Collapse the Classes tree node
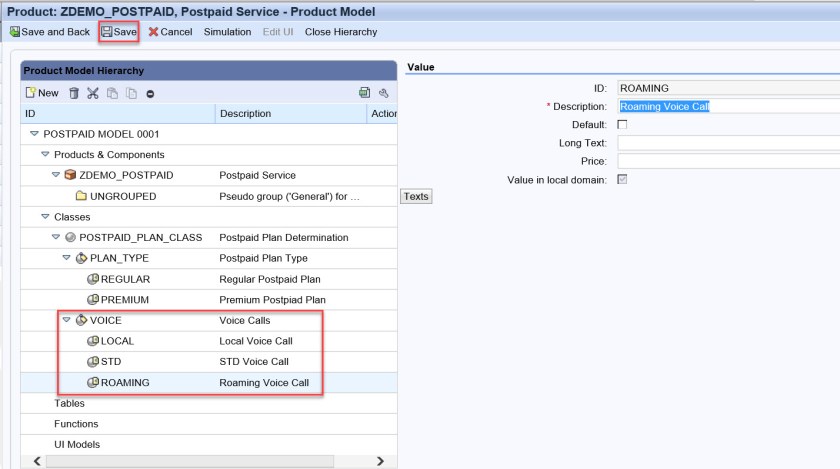840x469 pixels. point(45,217)
